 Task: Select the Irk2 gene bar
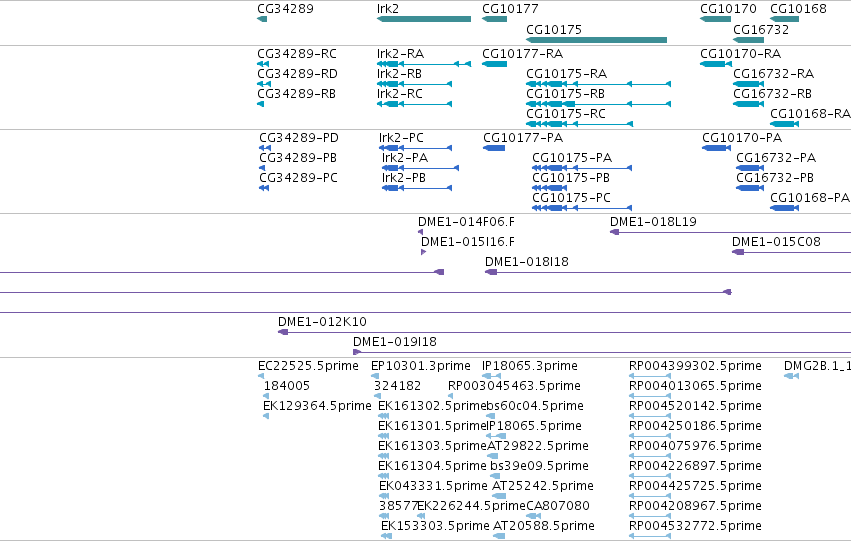tap(424, 19)
